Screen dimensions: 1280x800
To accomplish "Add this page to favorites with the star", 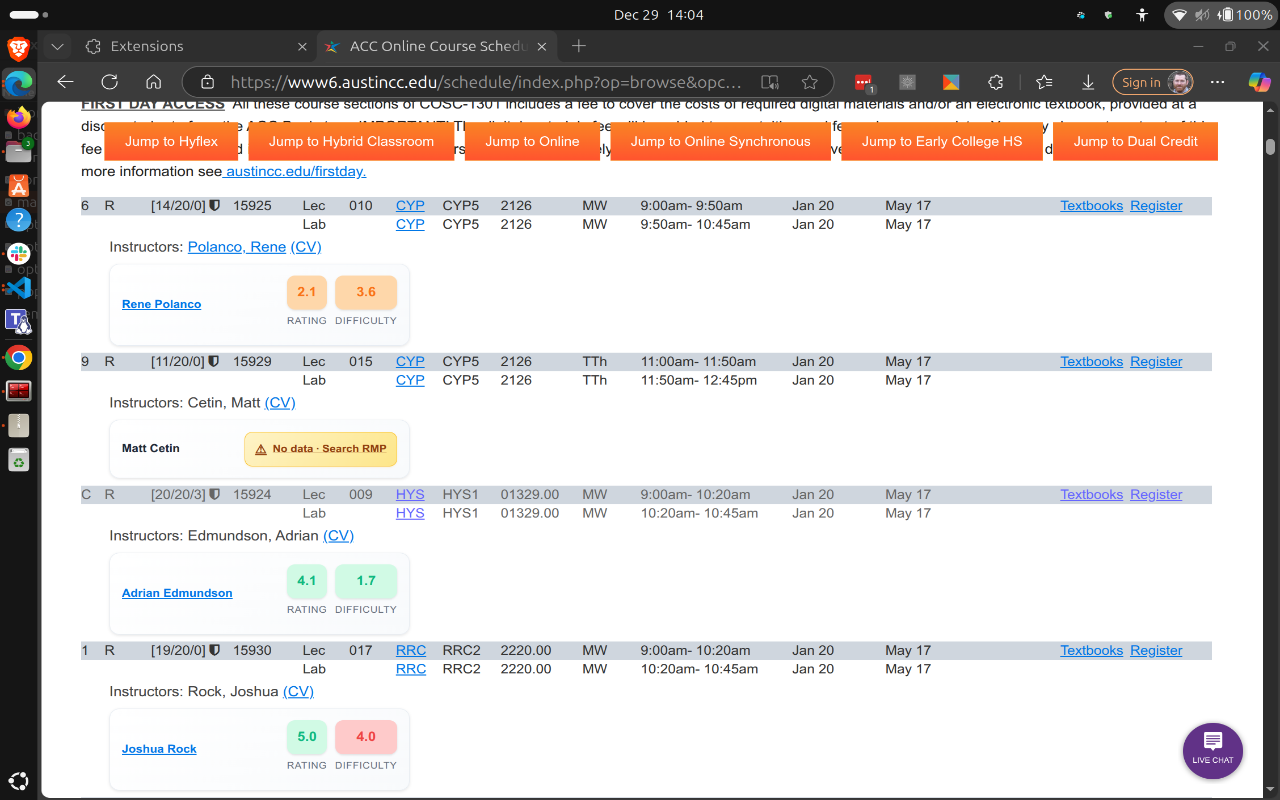I will point(810,82).
